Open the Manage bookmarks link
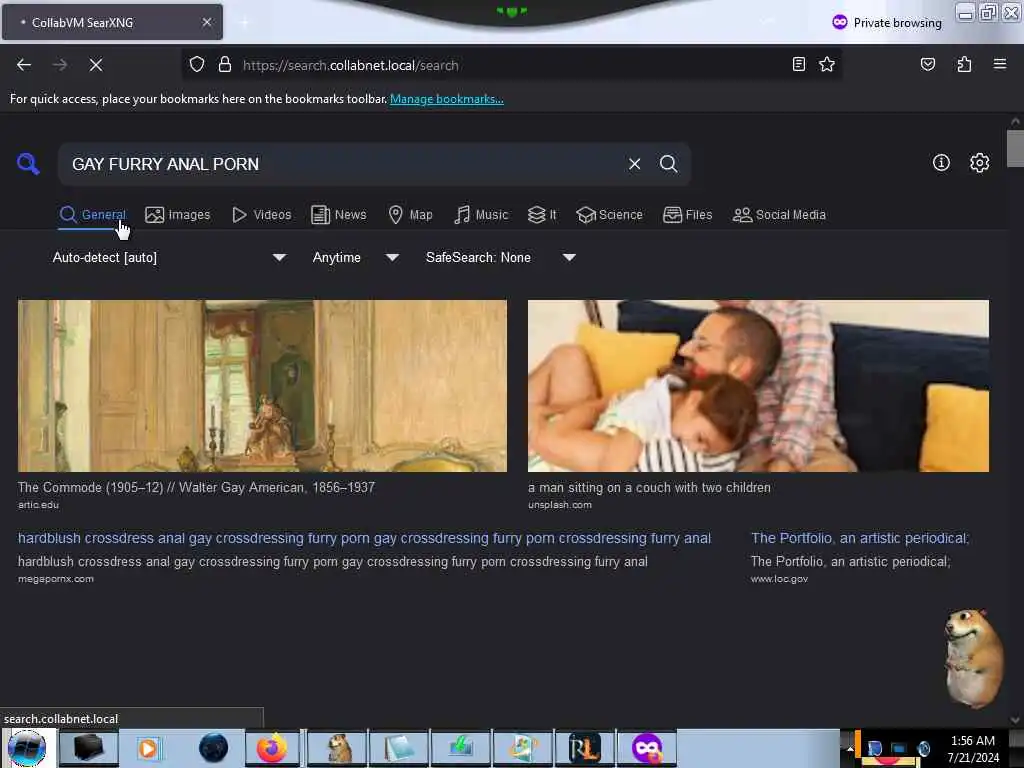The width and height of the screenshot is (1024, 768). pyautogui.click(x=447, y=99)
